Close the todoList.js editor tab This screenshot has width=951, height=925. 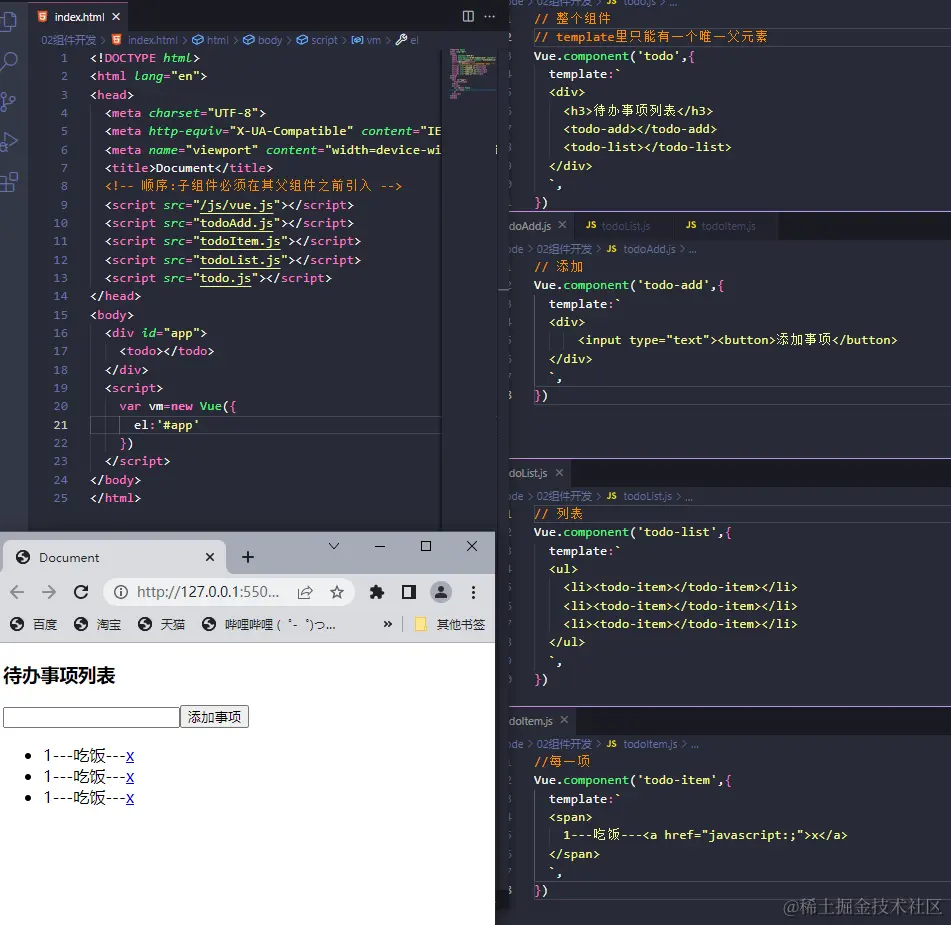[x=559, y=473]
